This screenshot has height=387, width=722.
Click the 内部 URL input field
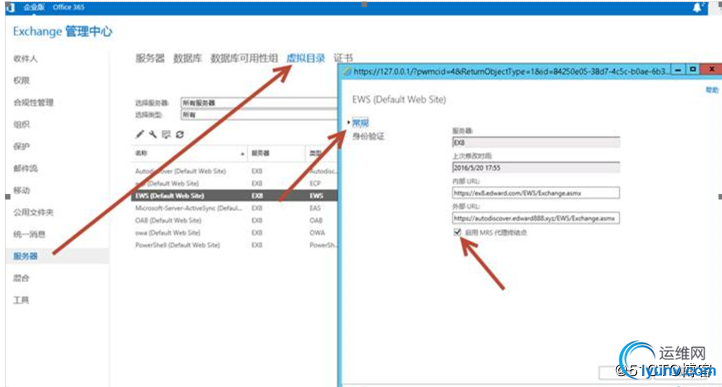point(536,193)
